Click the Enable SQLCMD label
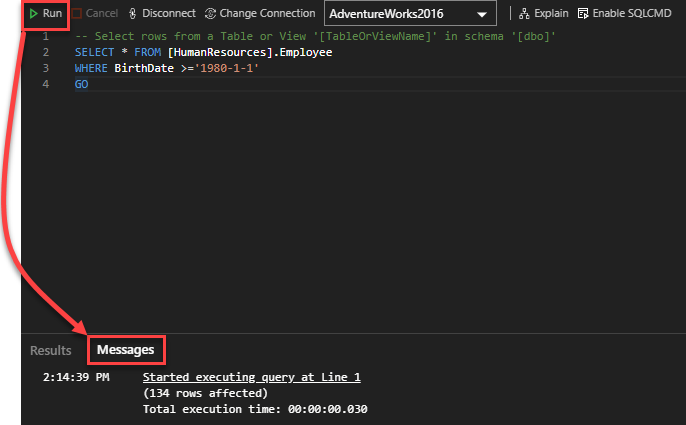The width and height of the screenshot is (686, 425). (632, 14)
